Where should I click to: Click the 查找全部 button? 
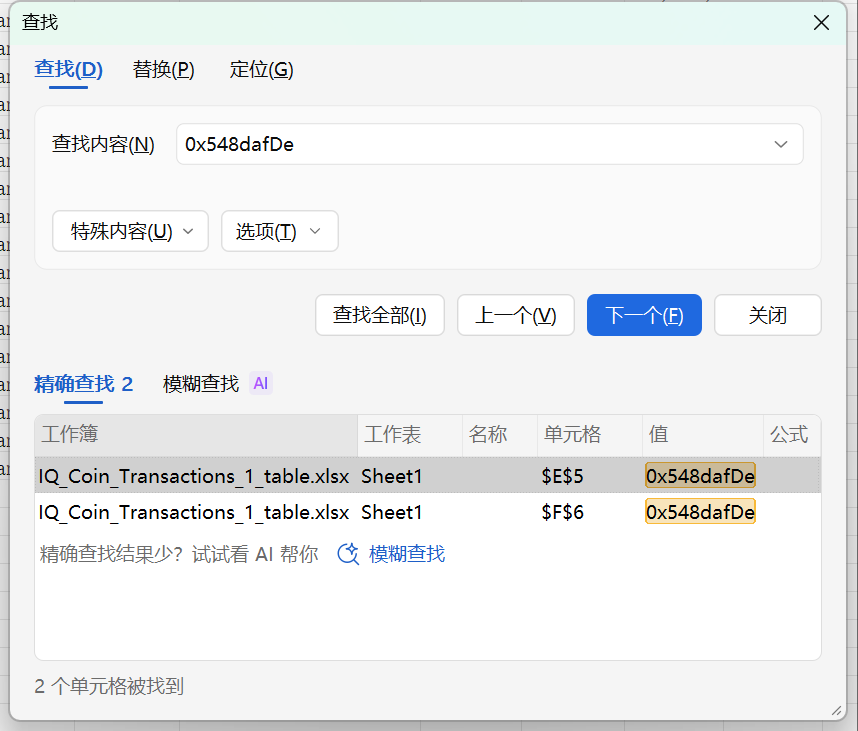[379, 315]
